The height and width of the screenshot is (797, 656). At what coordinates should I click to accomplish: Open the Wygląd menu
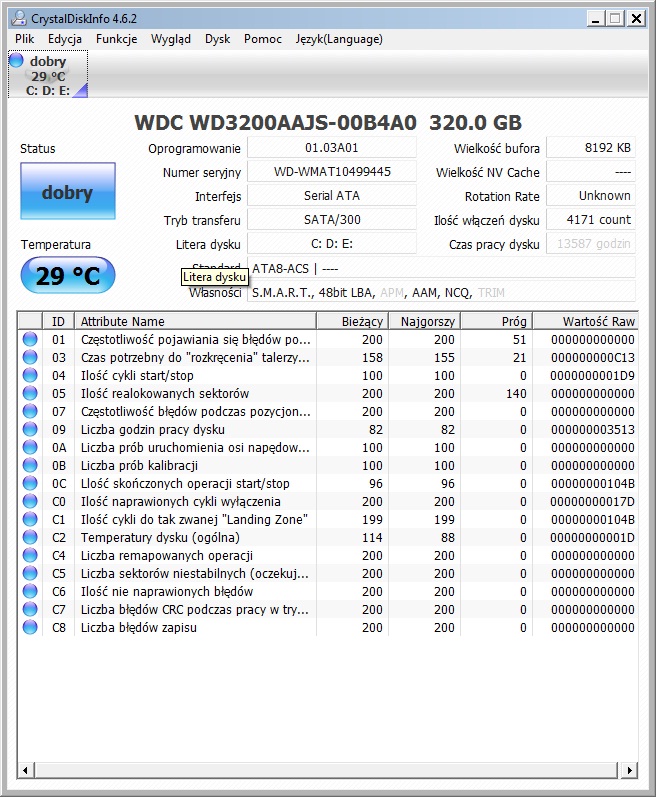(x=171, y=39)
